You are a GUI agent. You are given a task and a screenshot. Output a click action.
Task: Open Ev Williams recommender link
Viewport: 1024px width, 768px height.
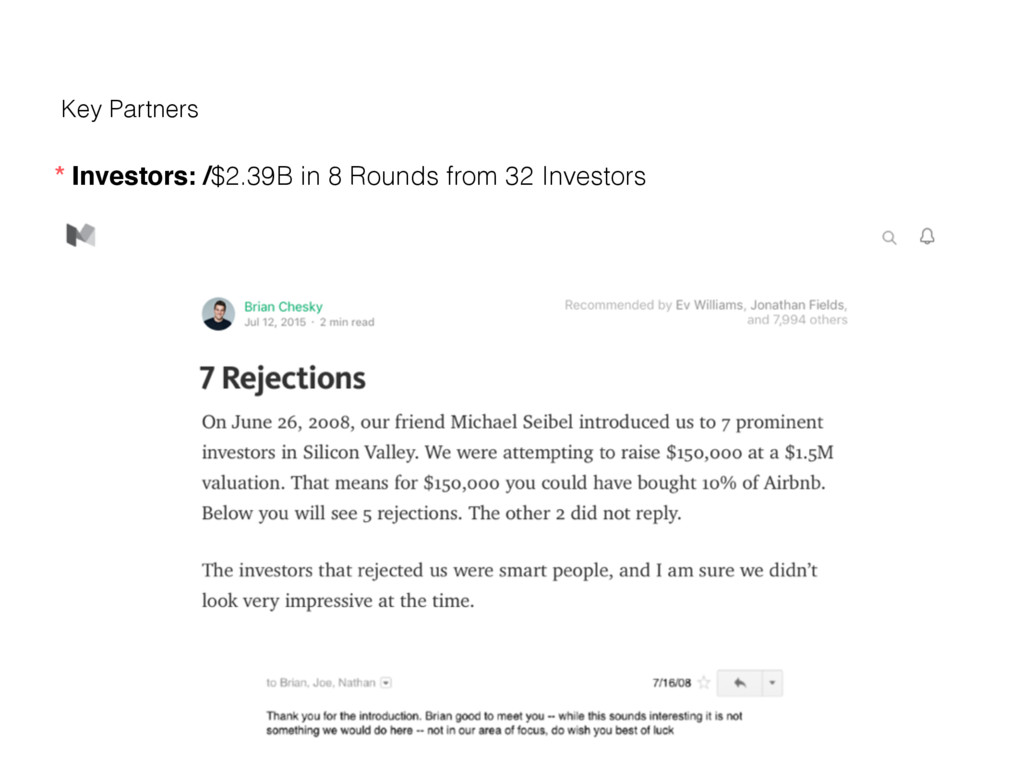709,304
